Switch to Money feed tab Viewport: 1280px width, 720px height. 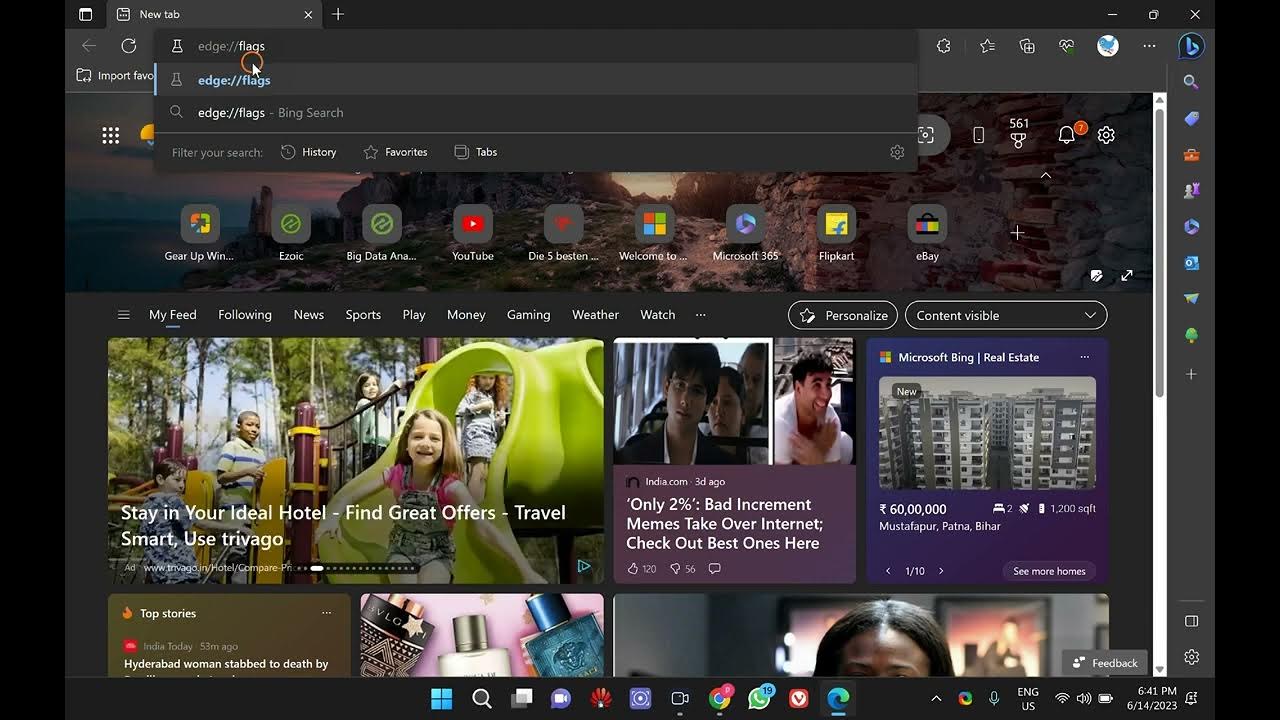(466, 315)
